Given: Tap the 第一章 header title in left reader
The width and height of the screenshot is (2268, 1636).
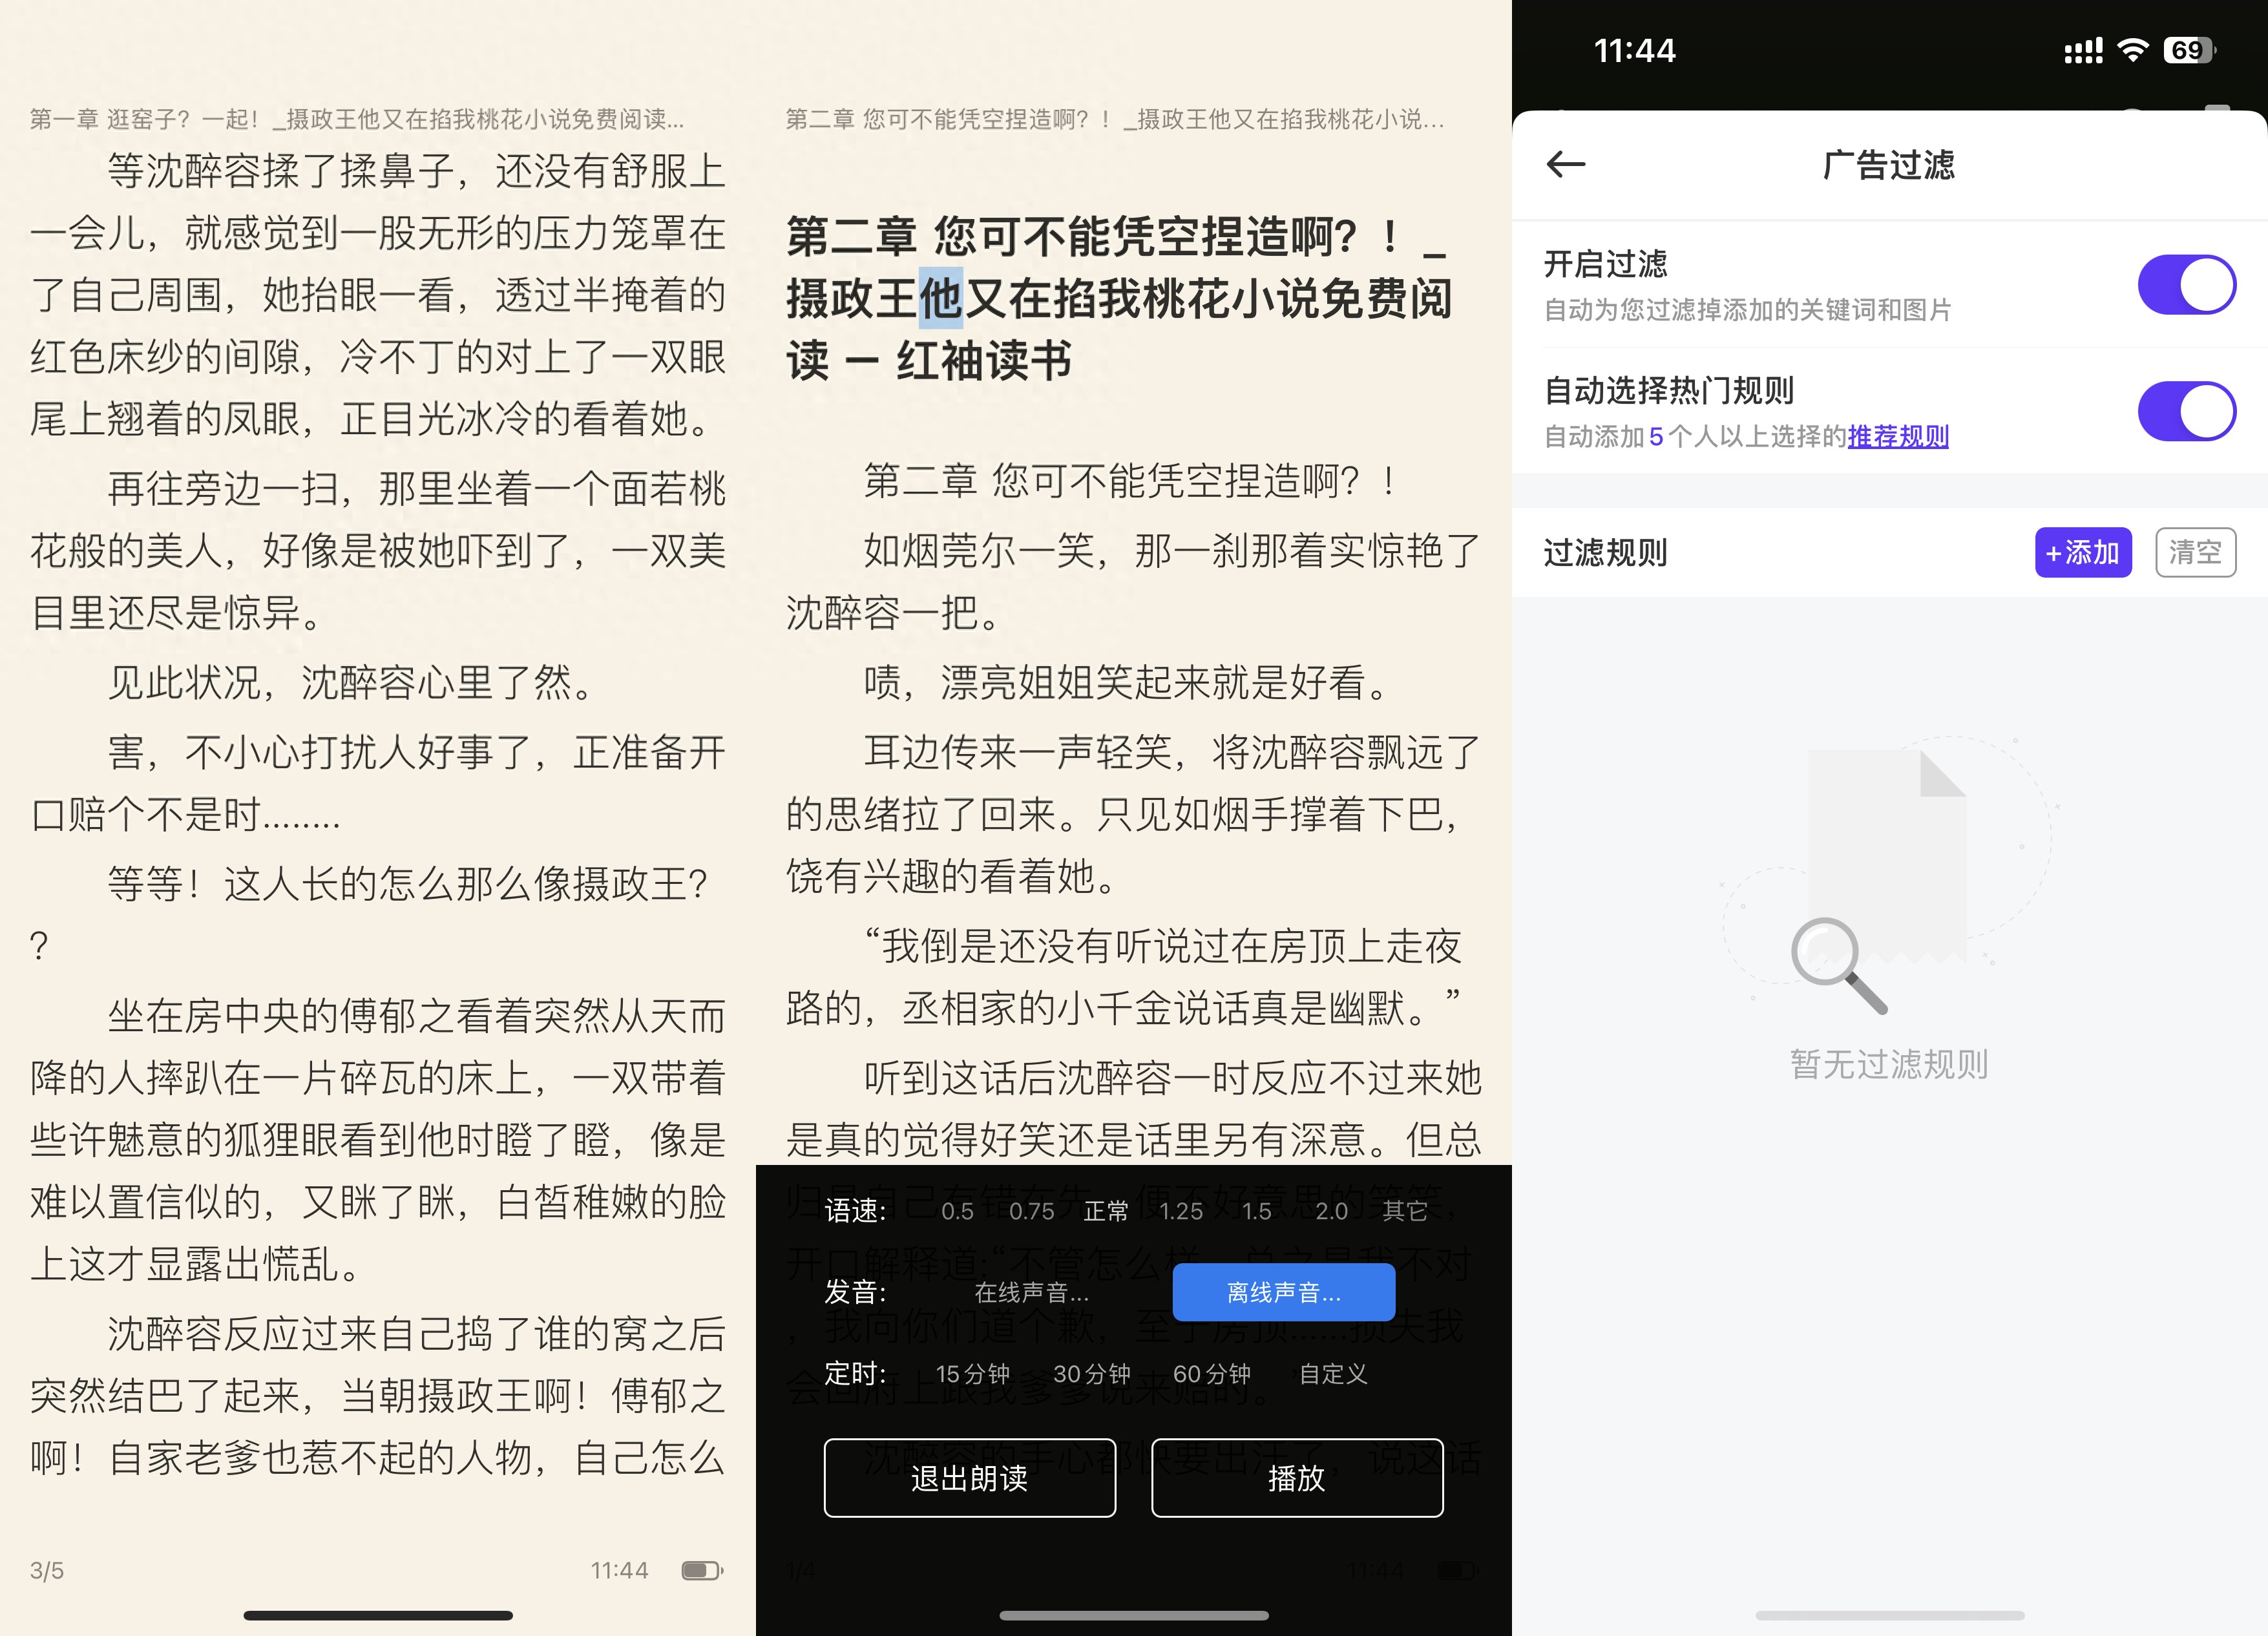Looking at the screenshot, I should point(357,119).
